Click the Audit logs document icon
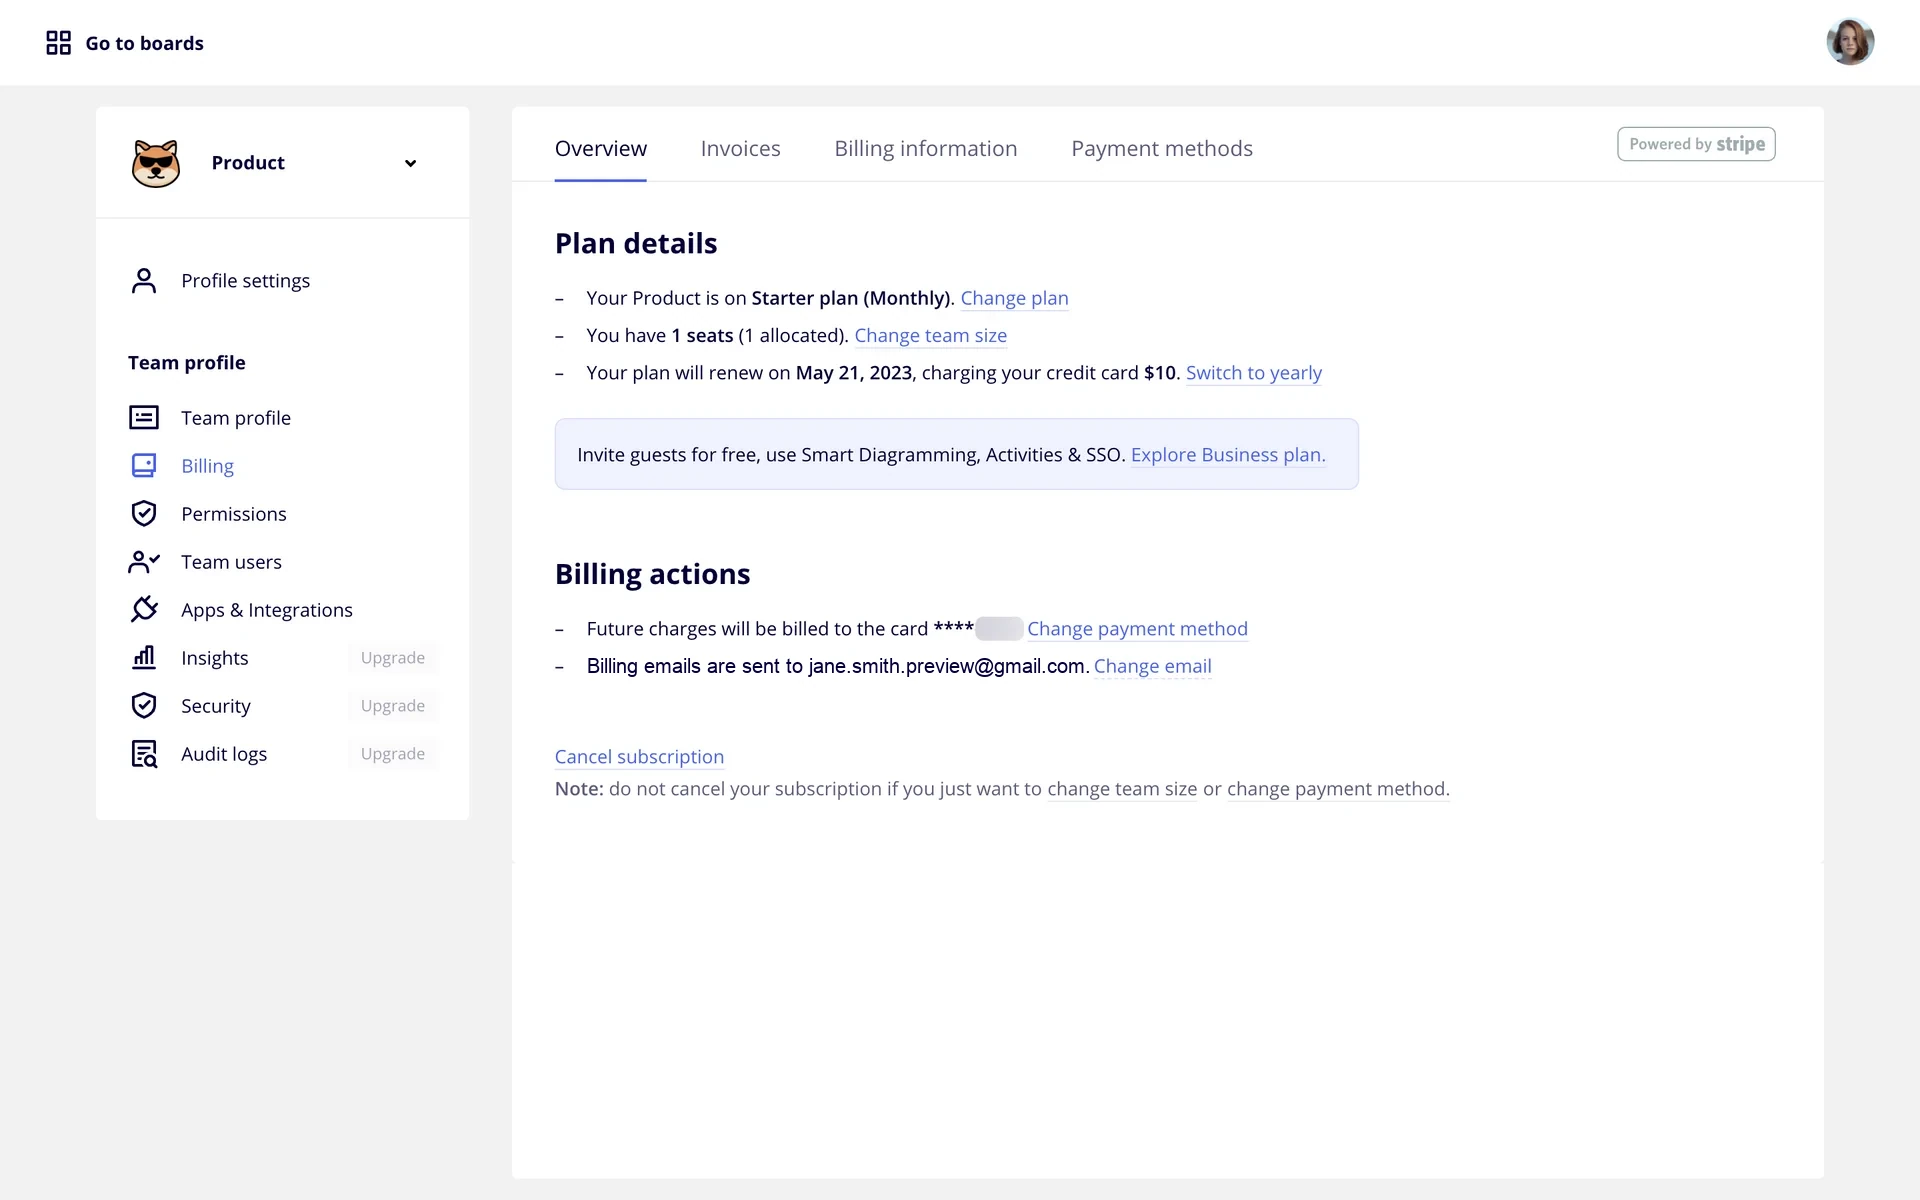 (x=144, y=754)
